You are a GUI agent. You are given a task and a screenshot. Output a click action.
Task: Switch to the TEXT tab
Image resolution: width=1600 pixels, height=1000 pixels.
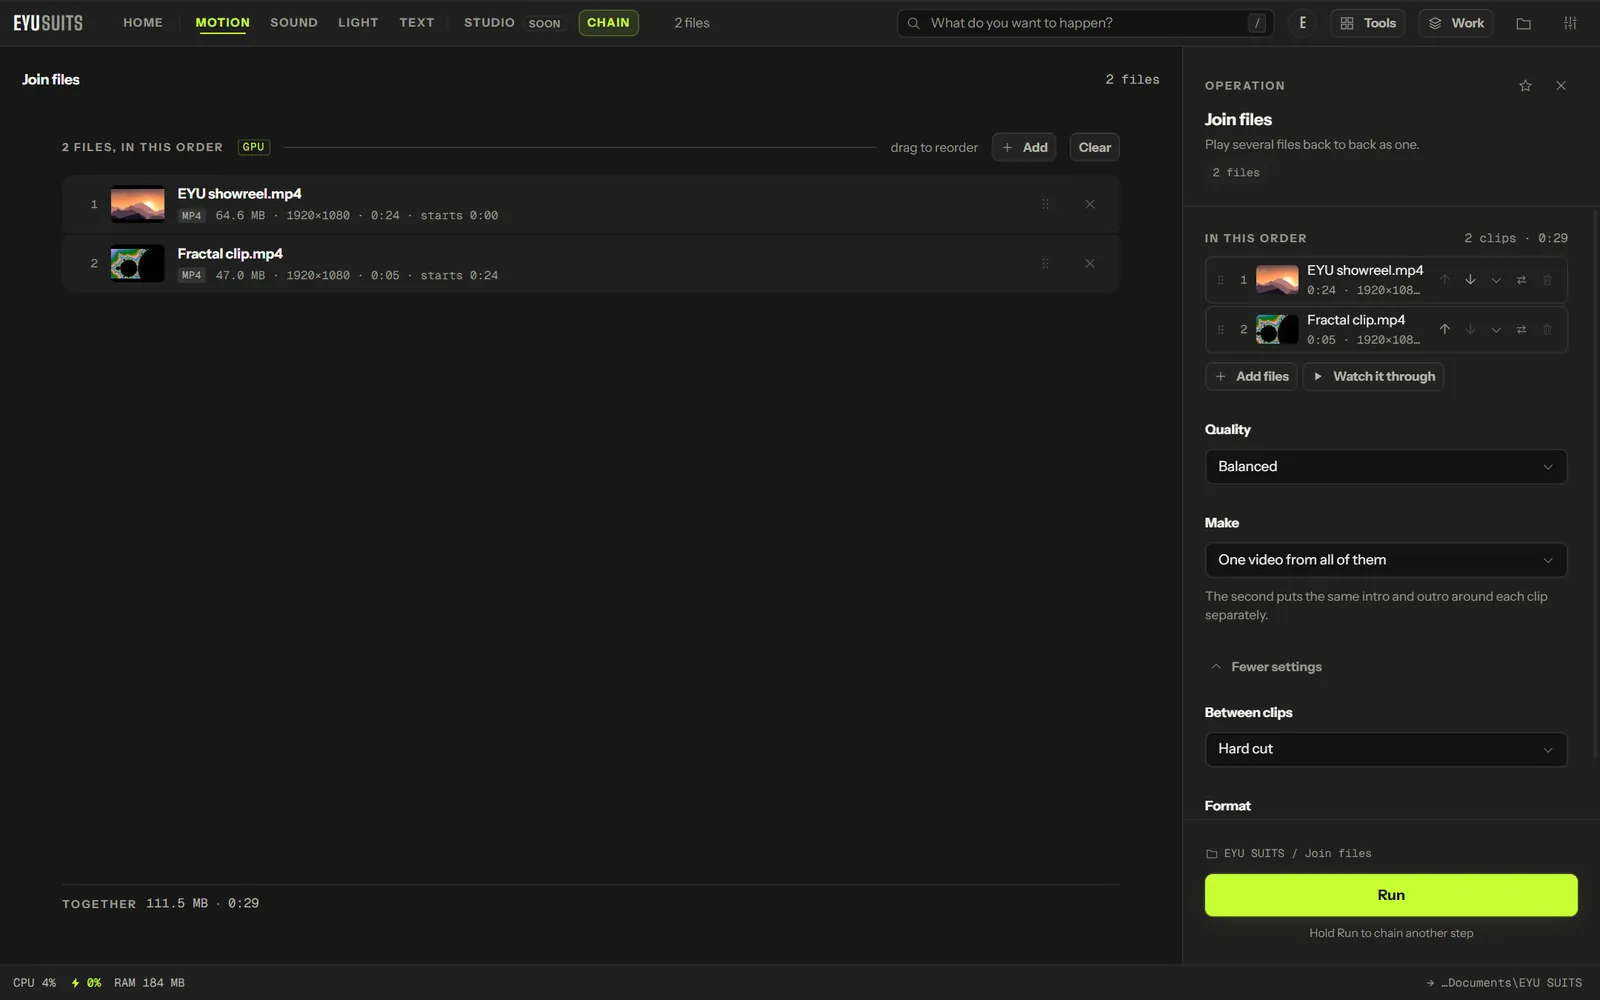pyautogui.click(x=417, y=23)
